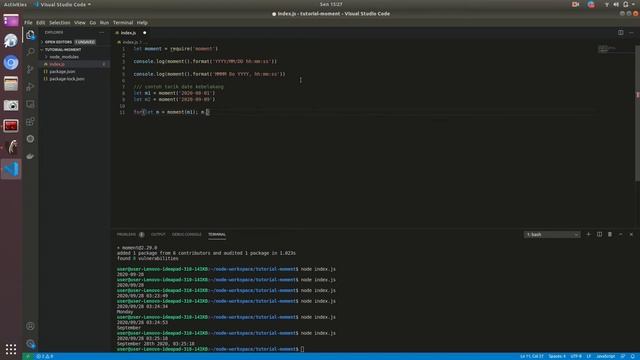Switch to the Output panel tab
The width and height of the screenshot is (640, 360).
(x=158, y=234)
